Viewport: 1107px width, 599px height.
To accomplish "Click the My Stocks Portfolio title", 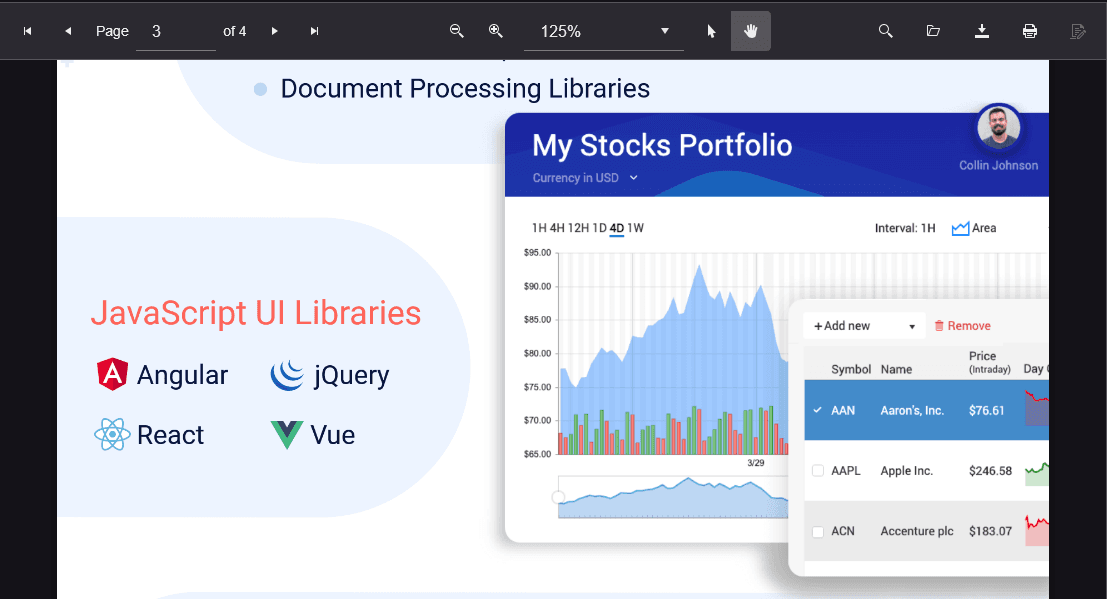I will [x=662, y=146].
